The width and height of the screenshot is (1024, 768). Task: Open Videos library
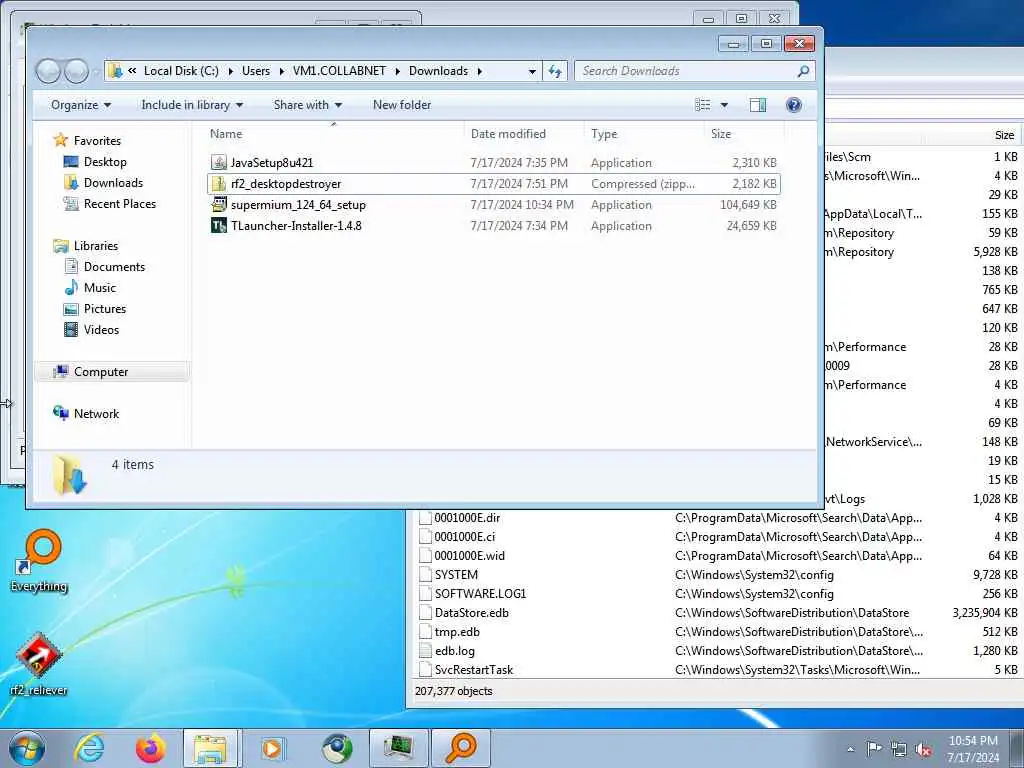(91, 329)
